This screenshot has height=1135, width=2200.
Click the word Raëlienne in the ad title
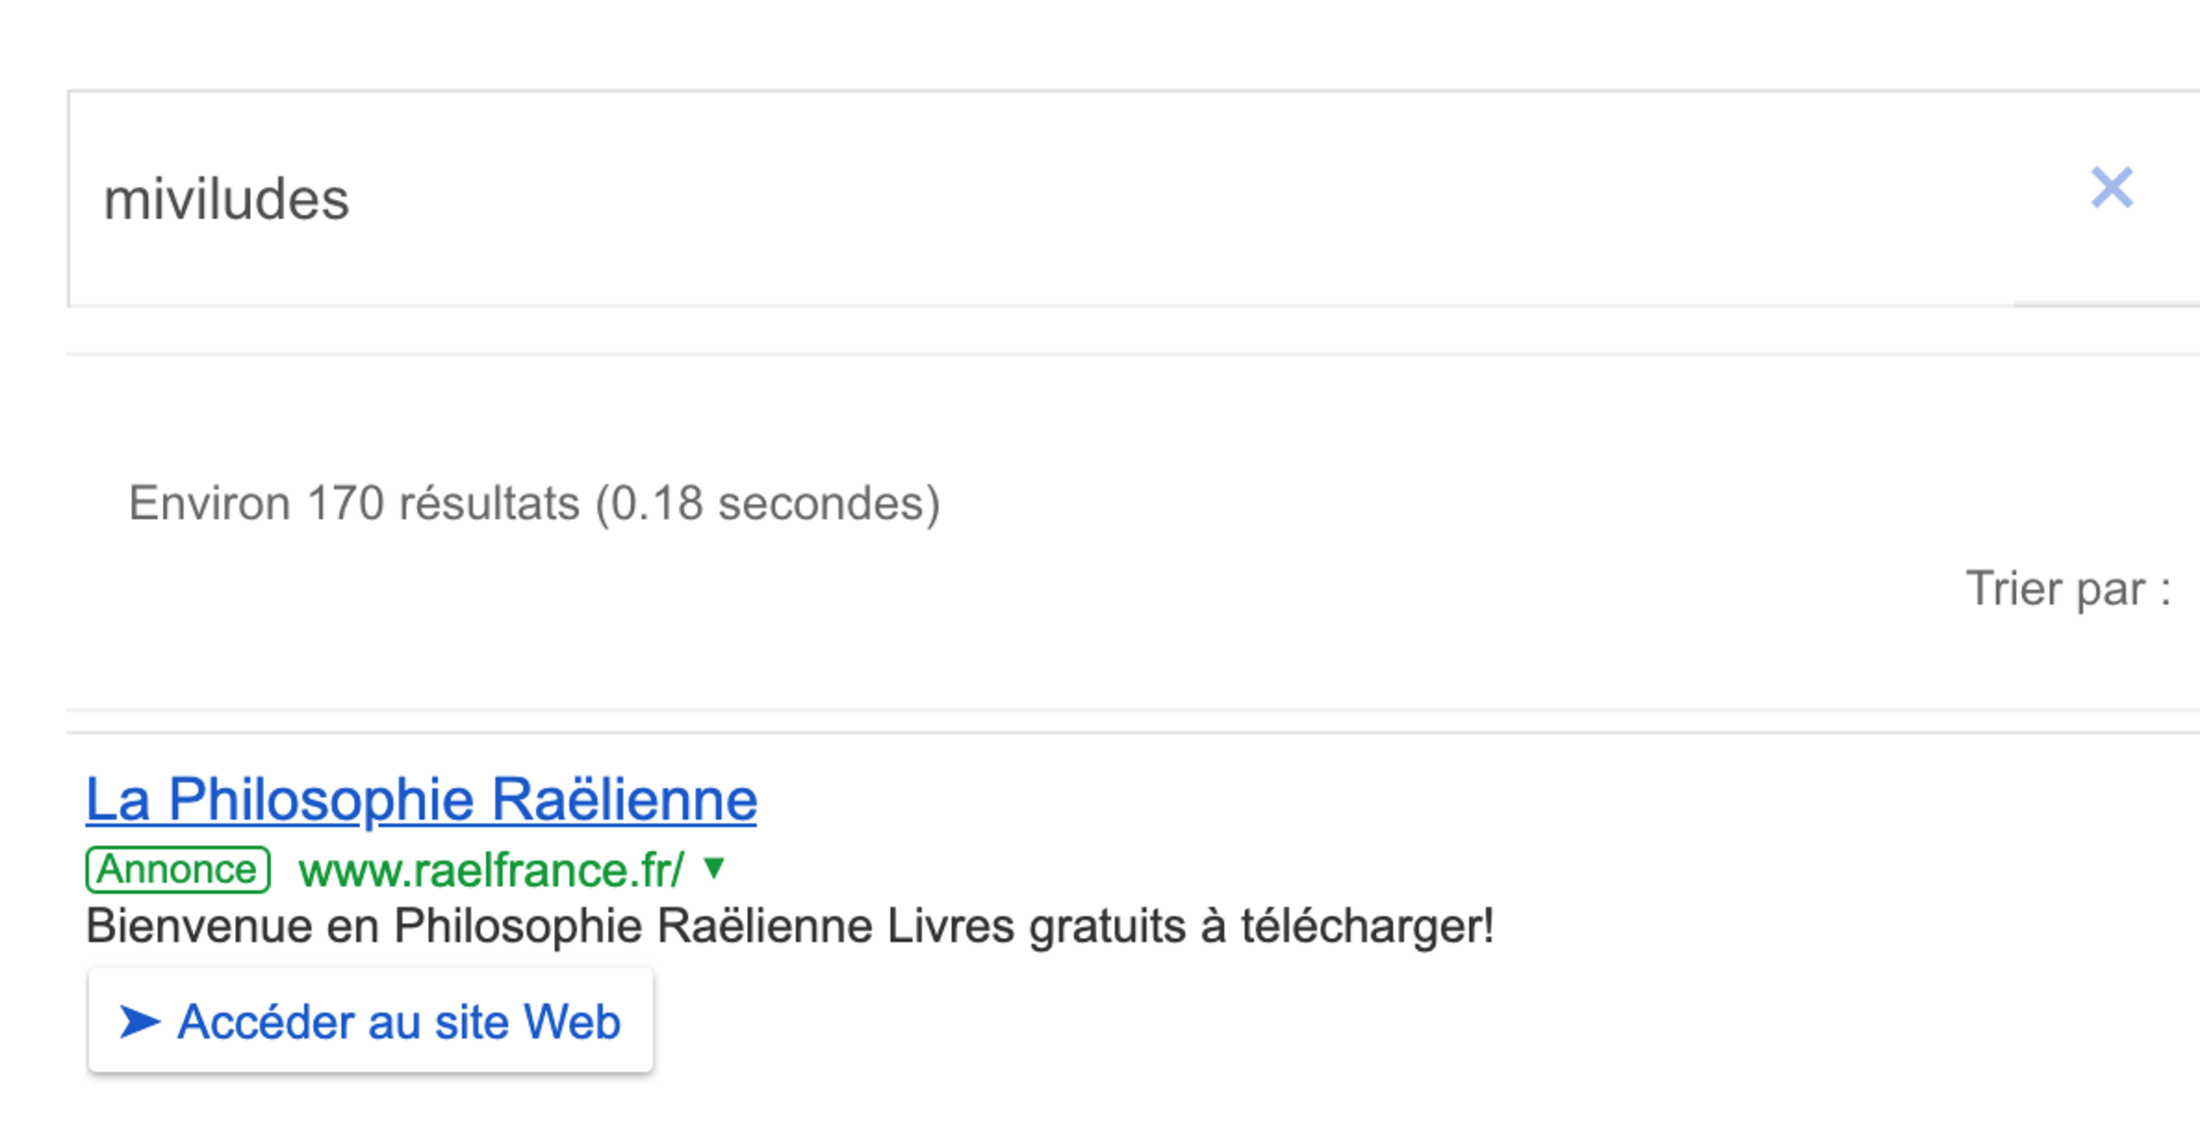coord(624,799)
